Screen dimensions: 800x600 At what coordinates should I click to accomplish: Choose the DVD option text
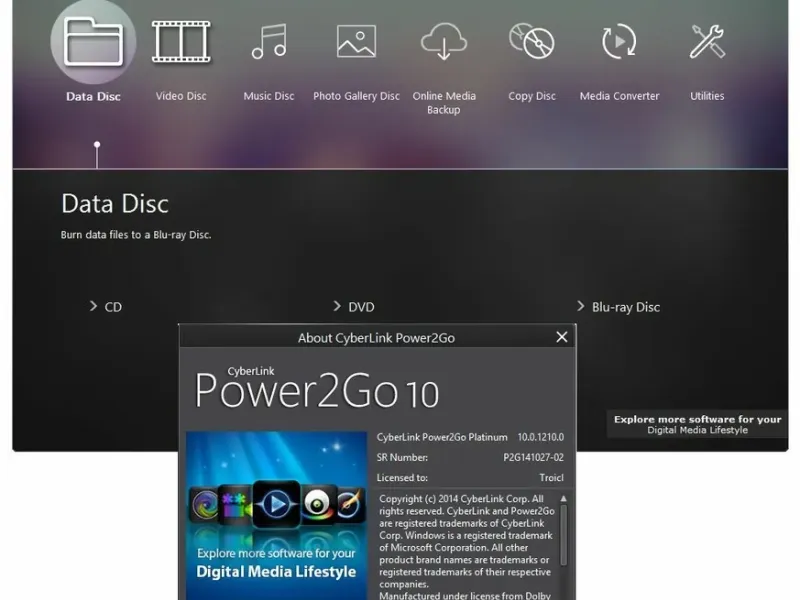pyautogui.click(x=361, y=307)
